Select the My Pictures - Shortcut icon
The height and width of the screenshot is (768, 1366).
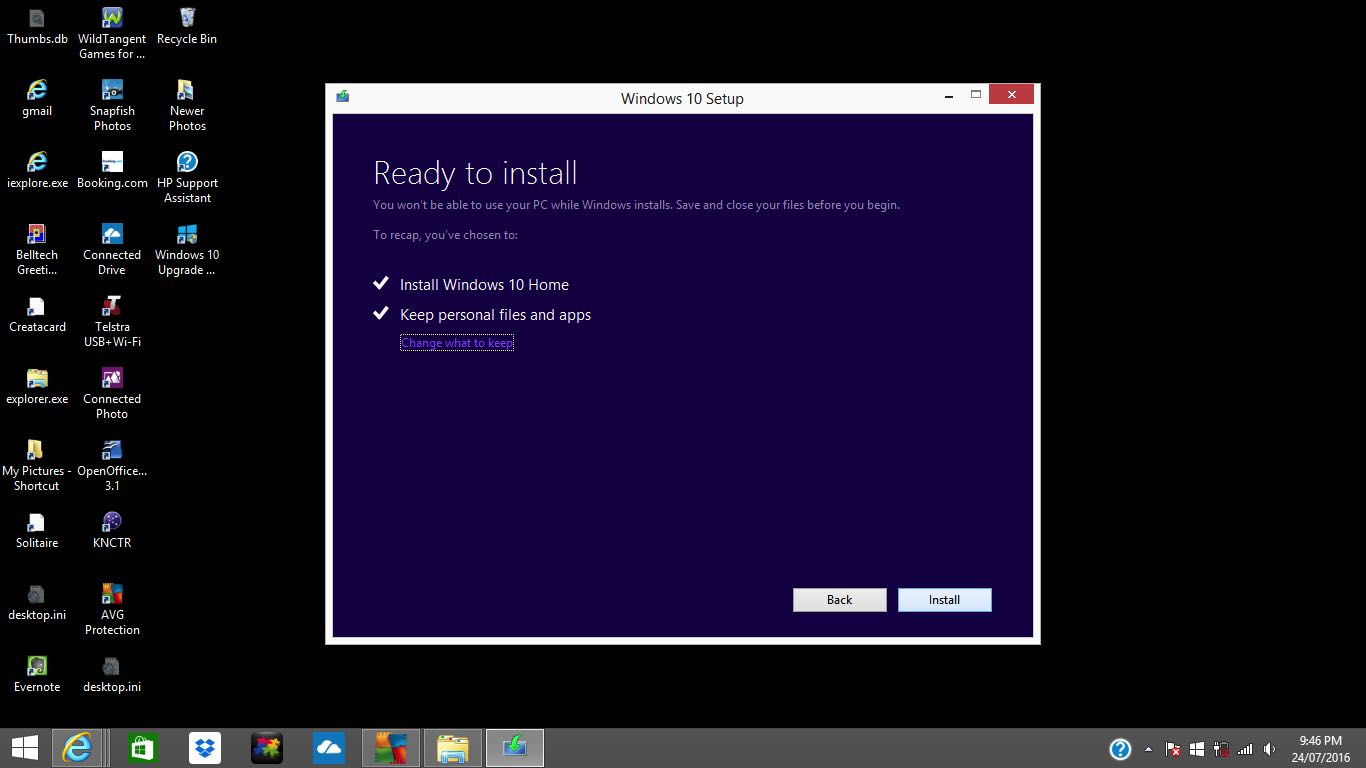pos(37,465)
